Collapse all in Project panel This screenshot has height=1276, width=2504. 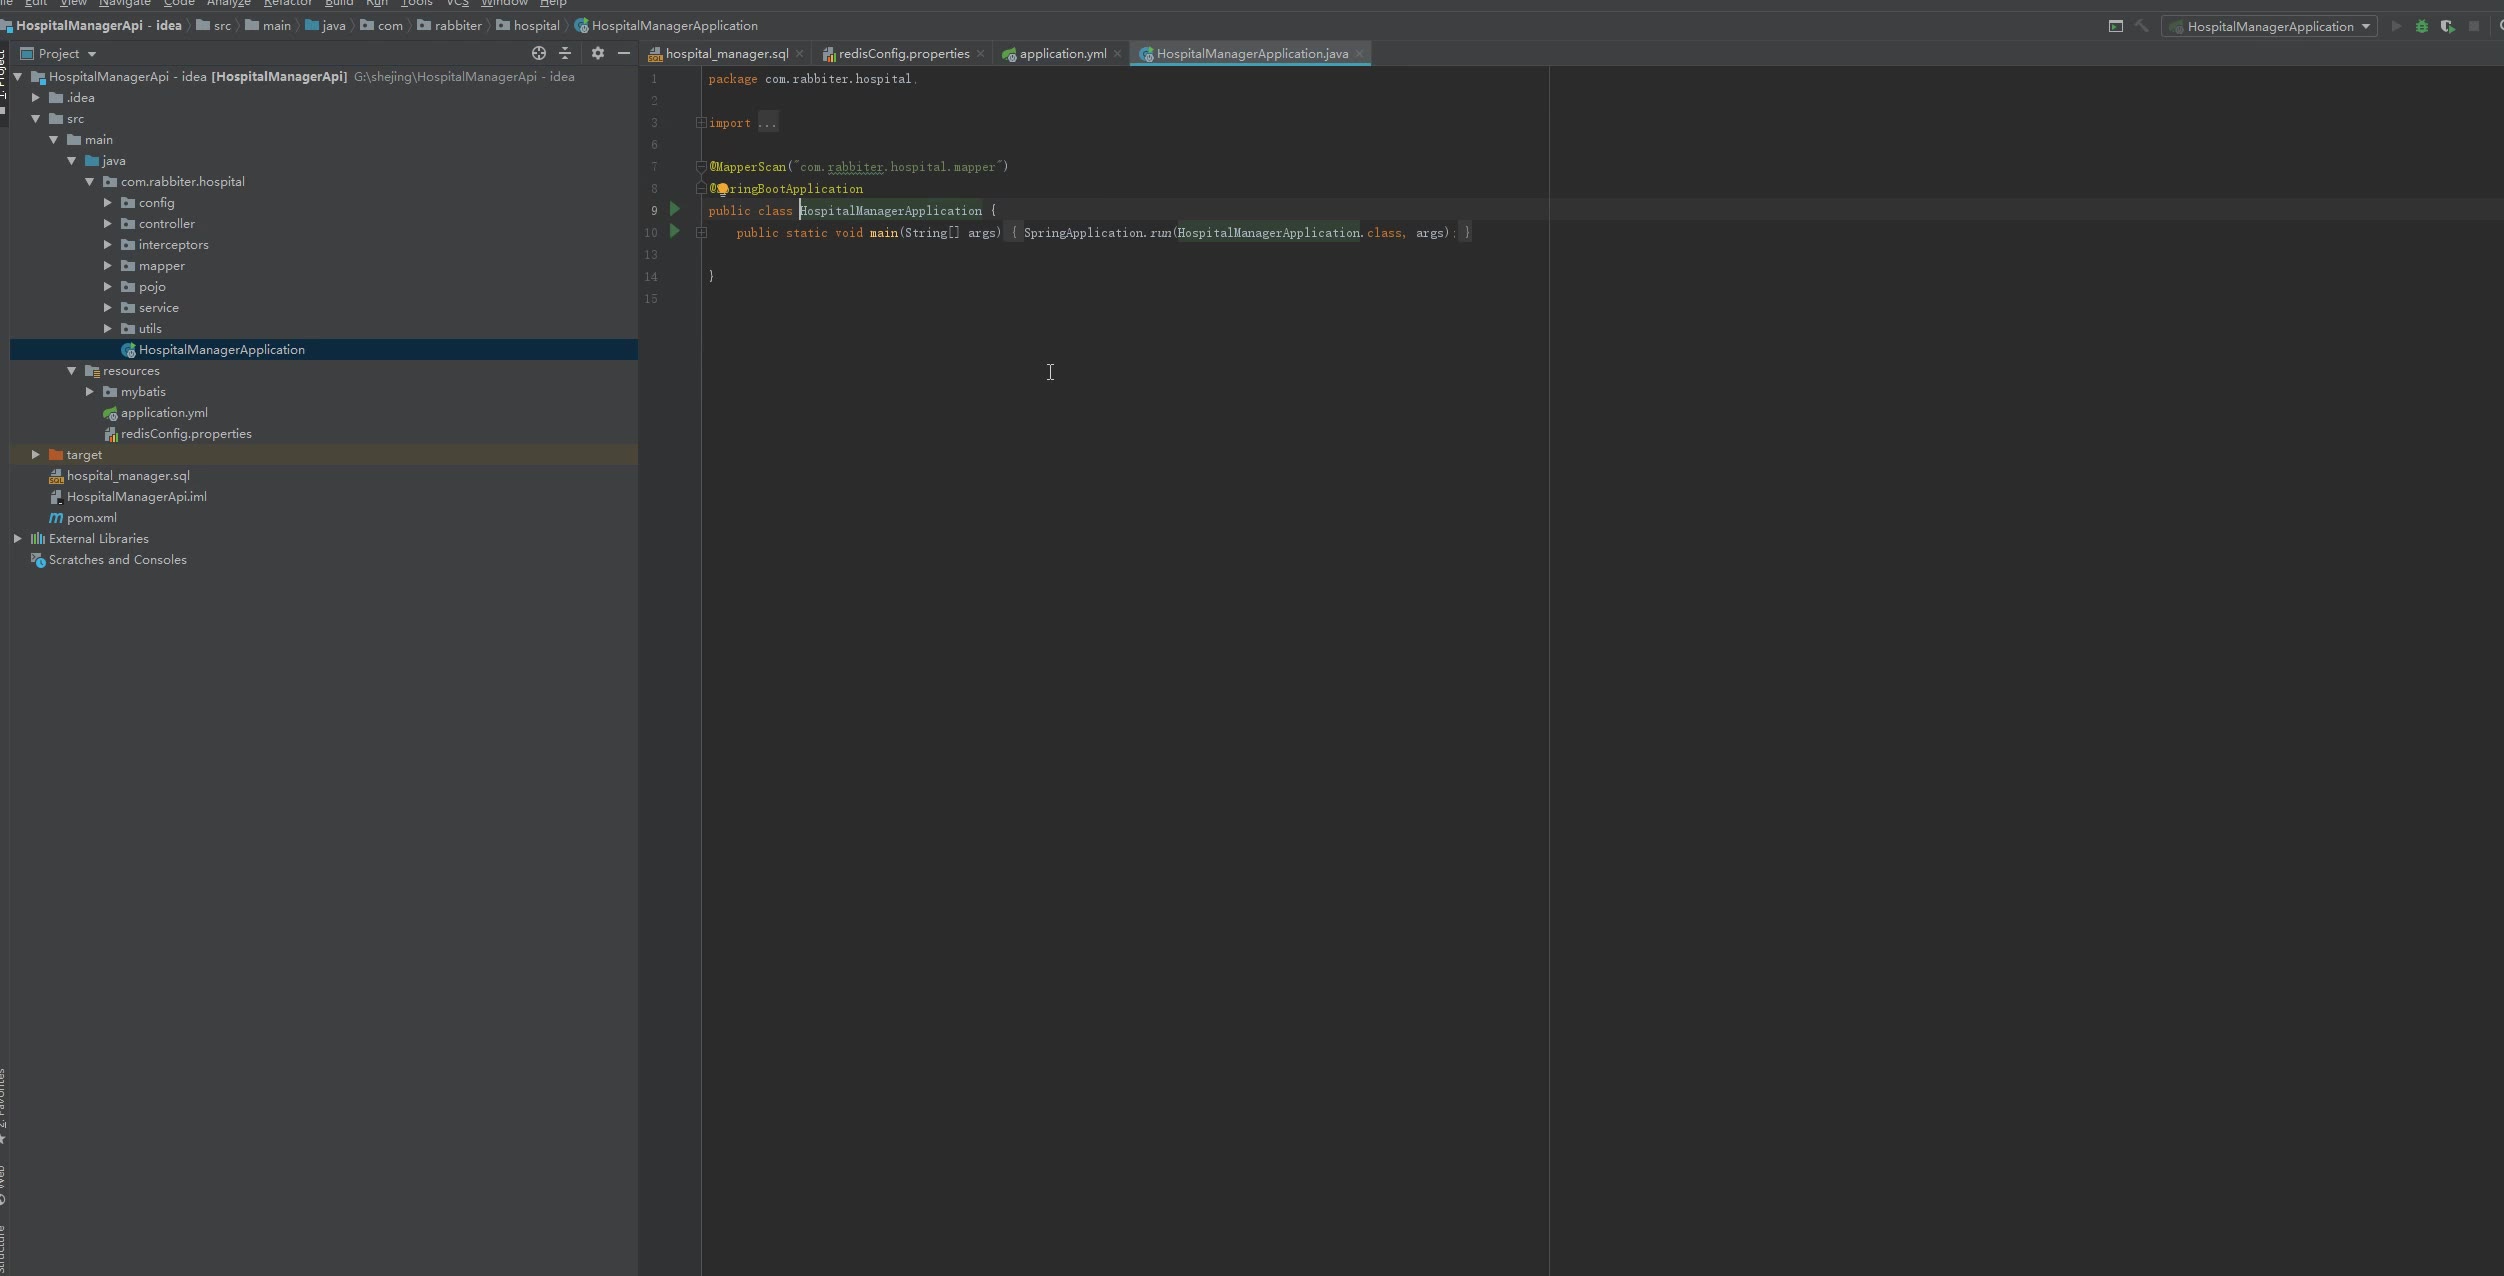click(565, 54)
